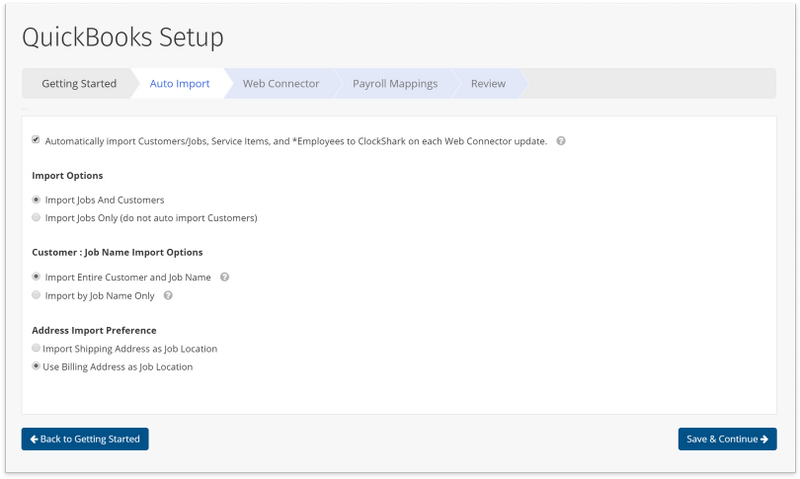
Task: Open help icon beside automatic import checkbox
Action: tap(561, 141)
